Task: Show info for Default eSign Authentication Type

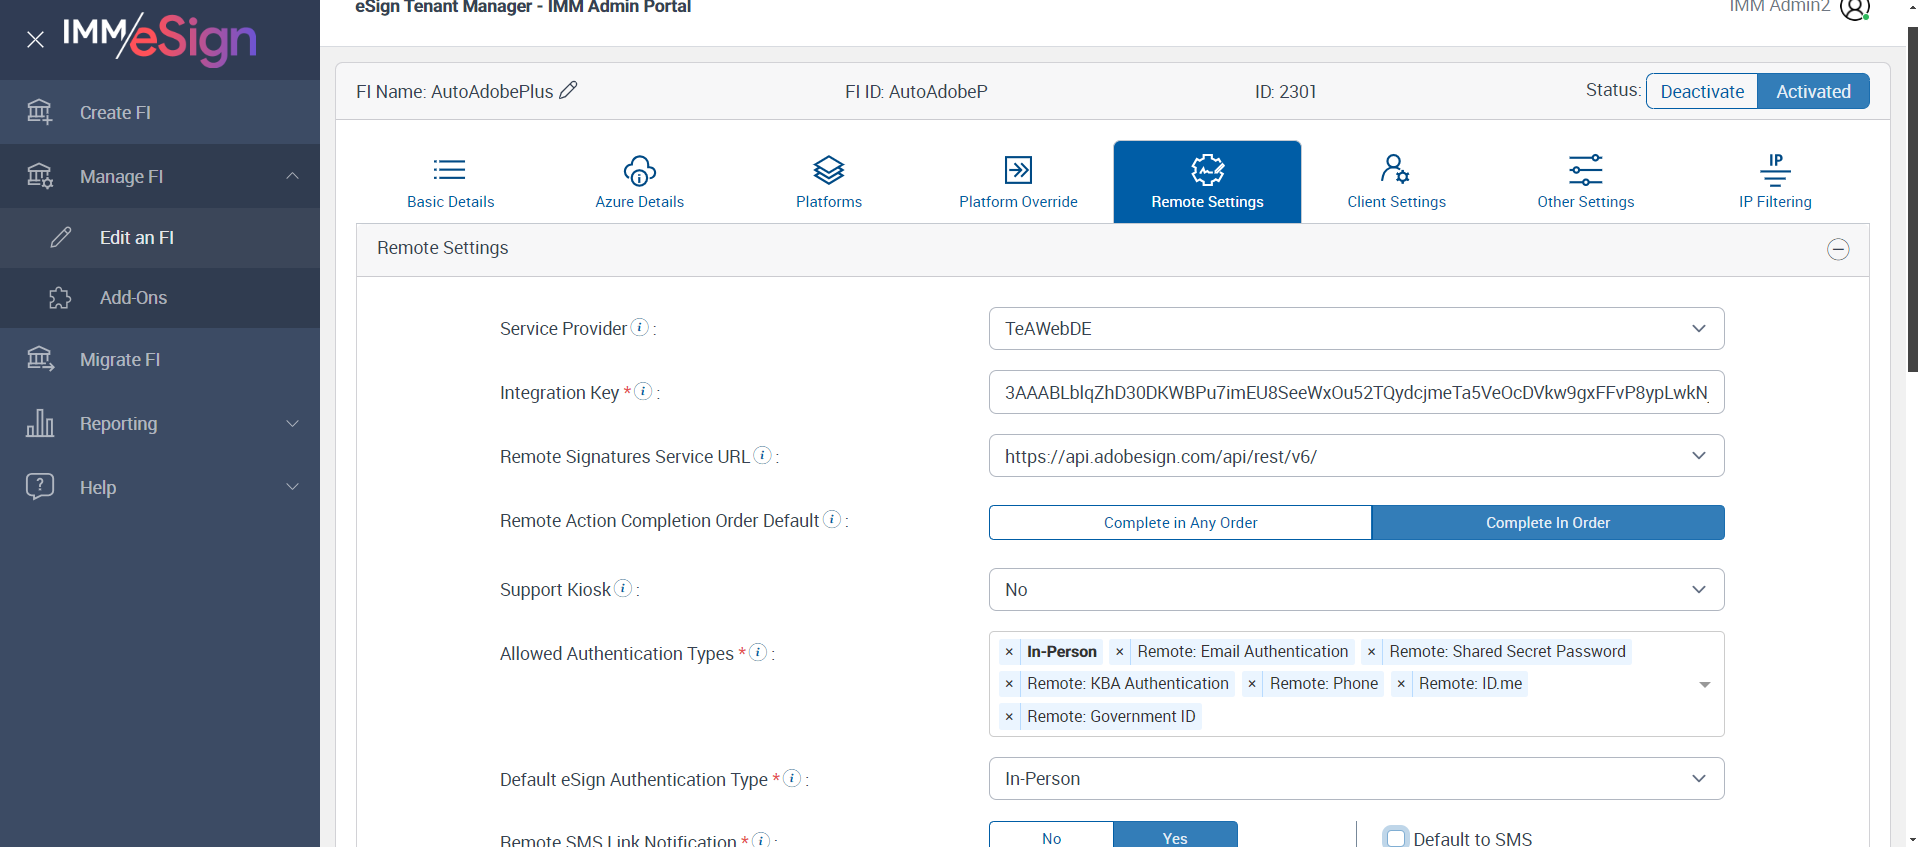Action: click(792, 778)
